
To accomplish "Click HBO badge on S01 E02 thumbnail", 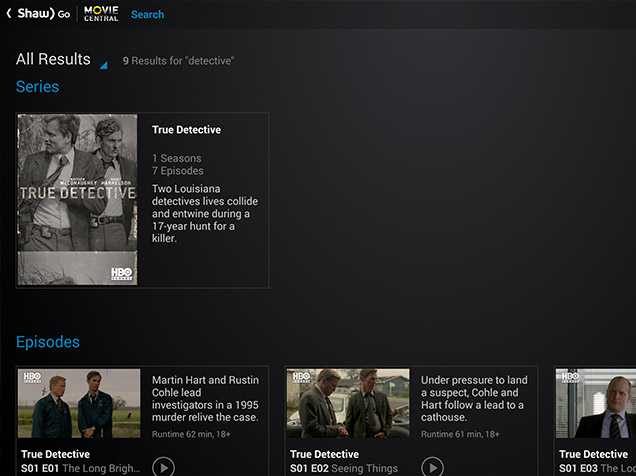I will 300,378.
